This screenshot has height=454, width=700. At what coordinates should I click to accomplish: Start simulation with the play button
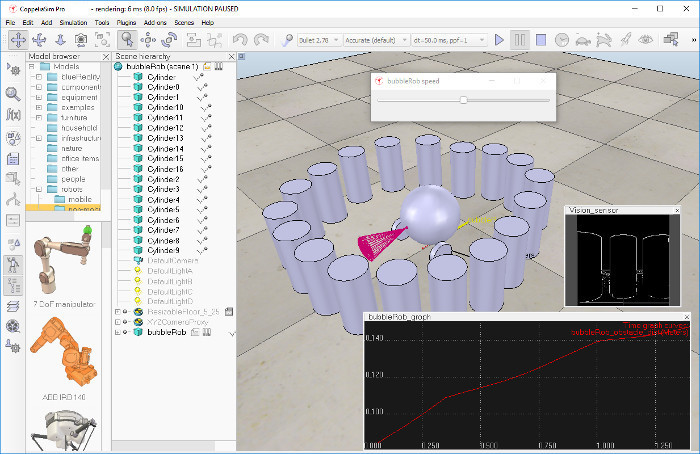499,40
